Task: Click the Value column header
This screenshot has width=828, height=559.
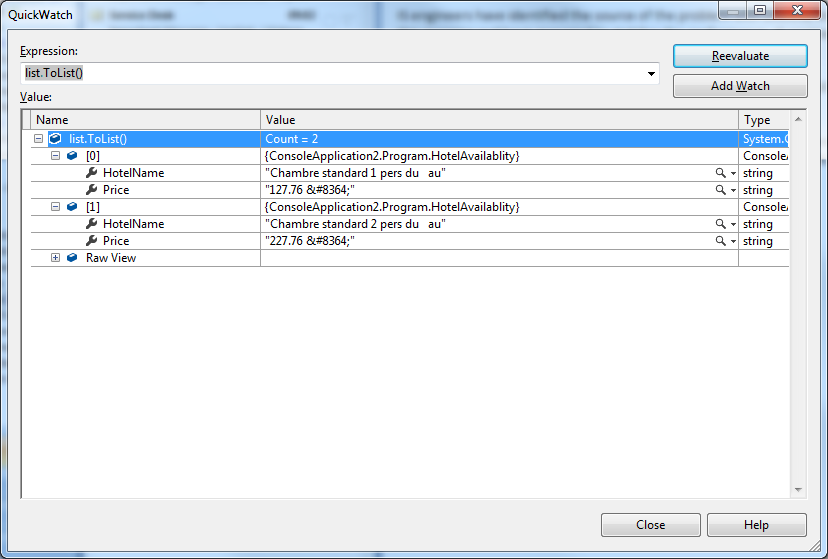Action: point(499,120)
